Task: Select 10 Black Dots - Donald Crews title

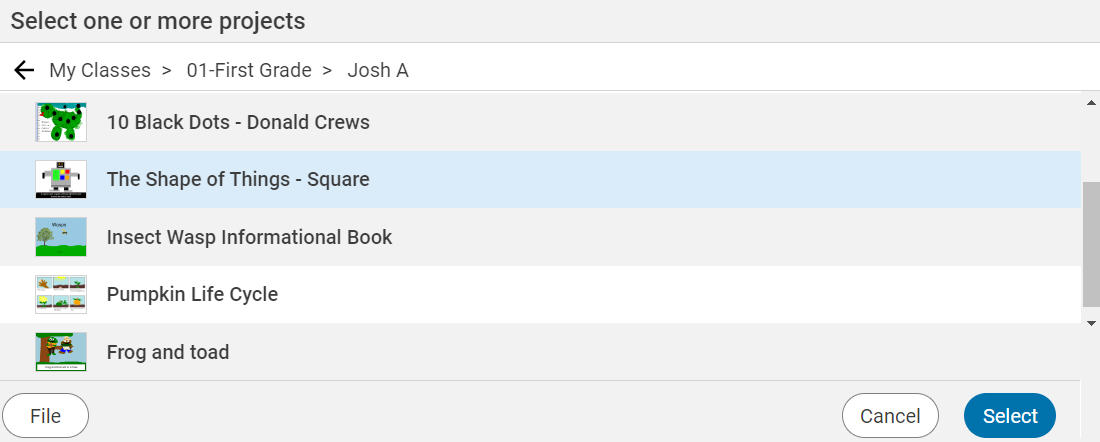Action: pyautogui.click(x=238, y=122)
